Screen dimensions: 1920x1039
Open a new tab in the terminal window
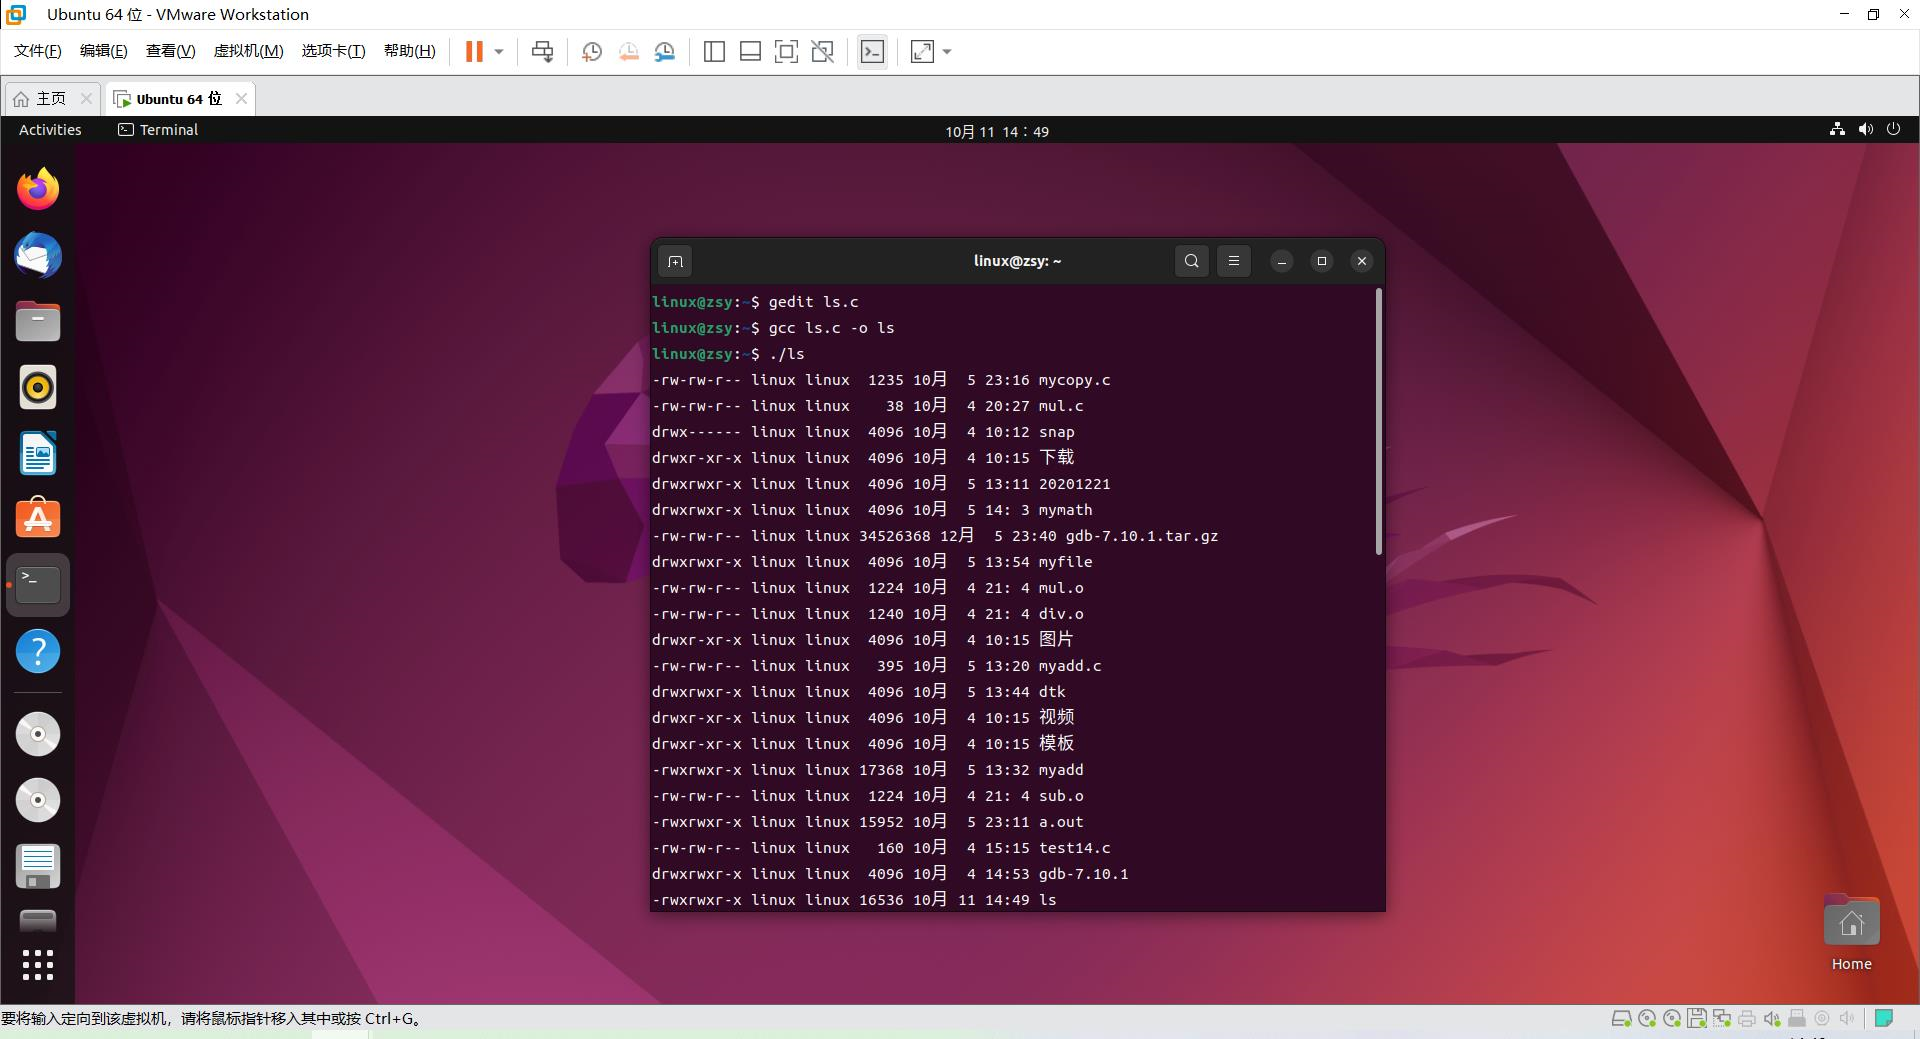(675, 261)
